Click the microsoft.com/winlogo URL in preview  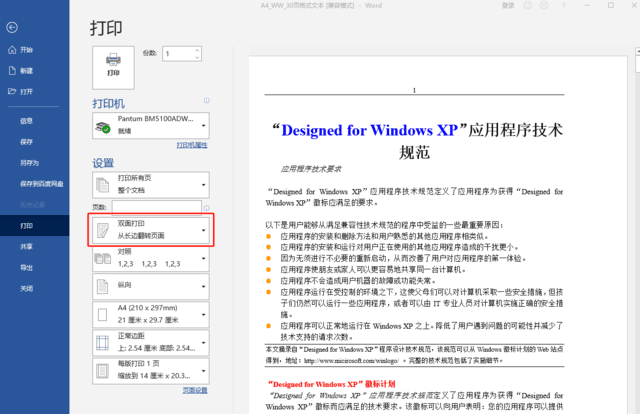click(351, 361)
